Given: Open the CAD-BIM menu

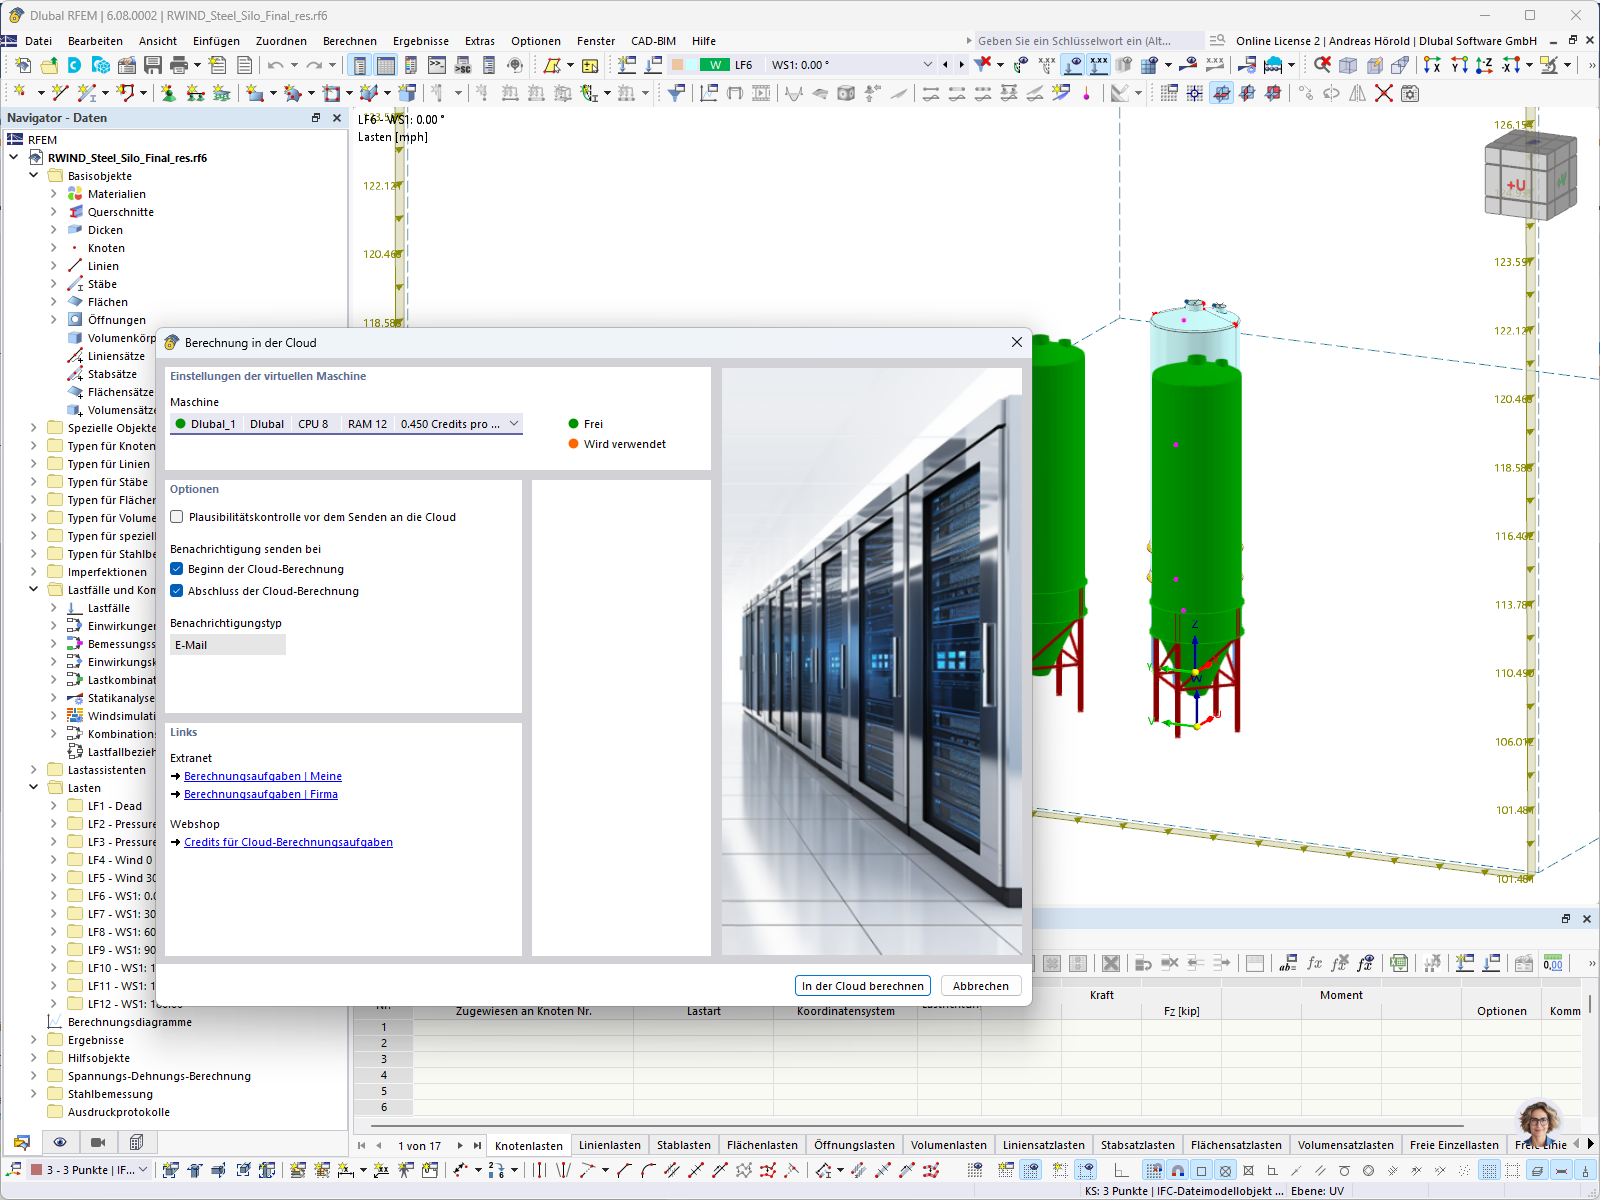Looking at the screenshot, I should coord(653,41).
